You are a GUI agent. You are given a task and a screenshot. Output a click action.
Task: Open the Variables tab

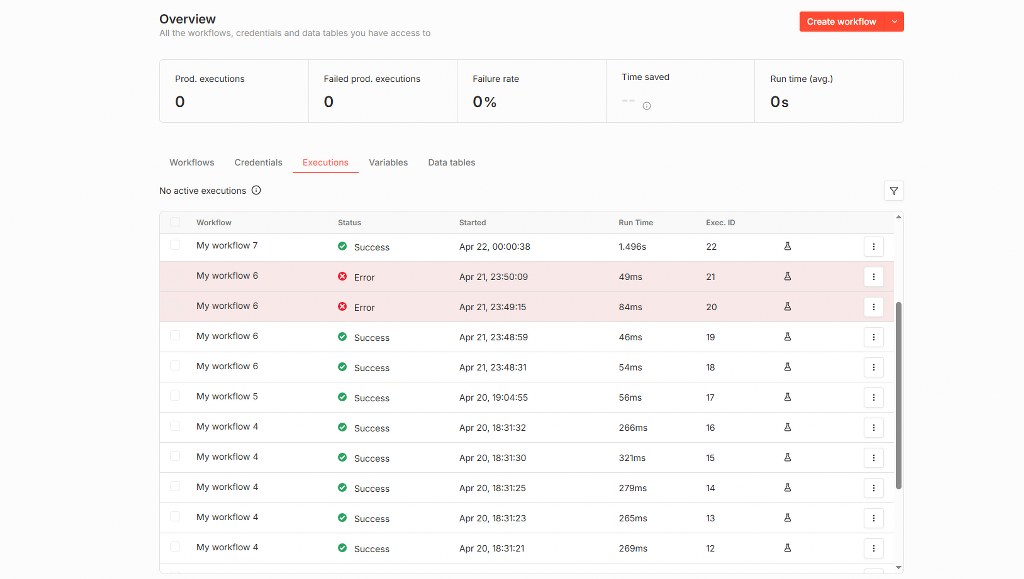(388, 163)
